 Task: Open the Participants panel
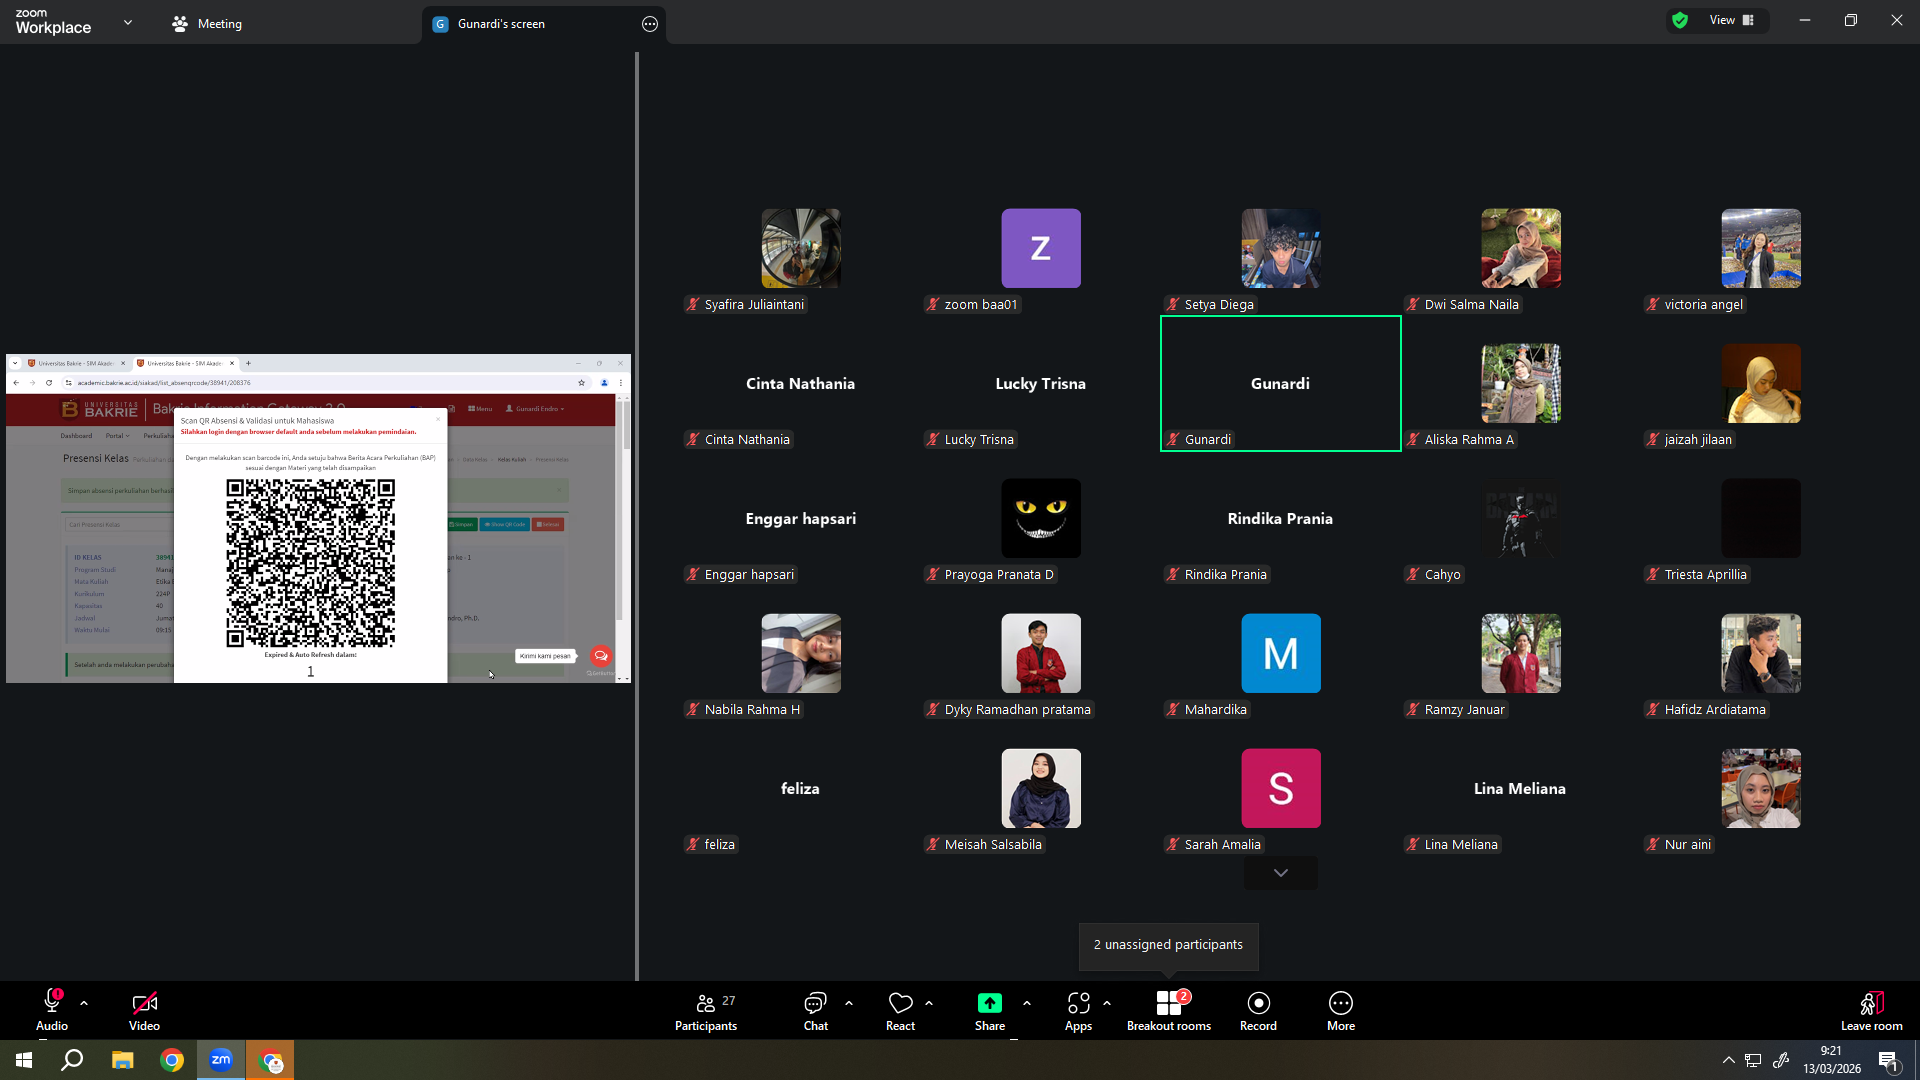coord(706,1010)
